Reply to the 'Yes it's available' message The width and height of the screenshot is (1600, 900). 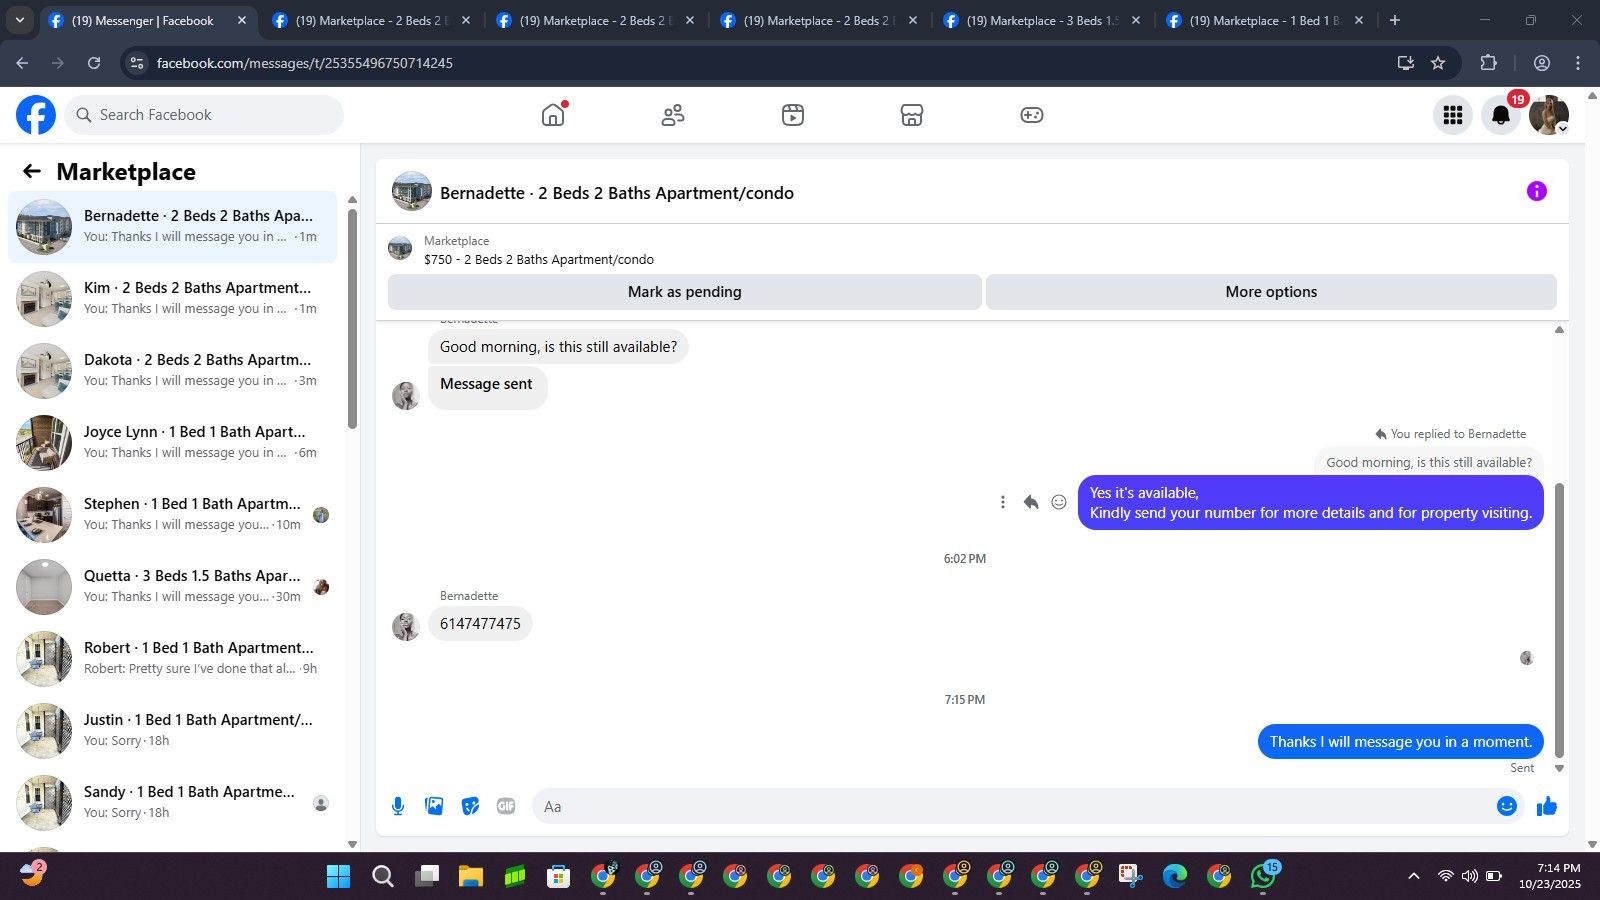(x=1031, y=502)
